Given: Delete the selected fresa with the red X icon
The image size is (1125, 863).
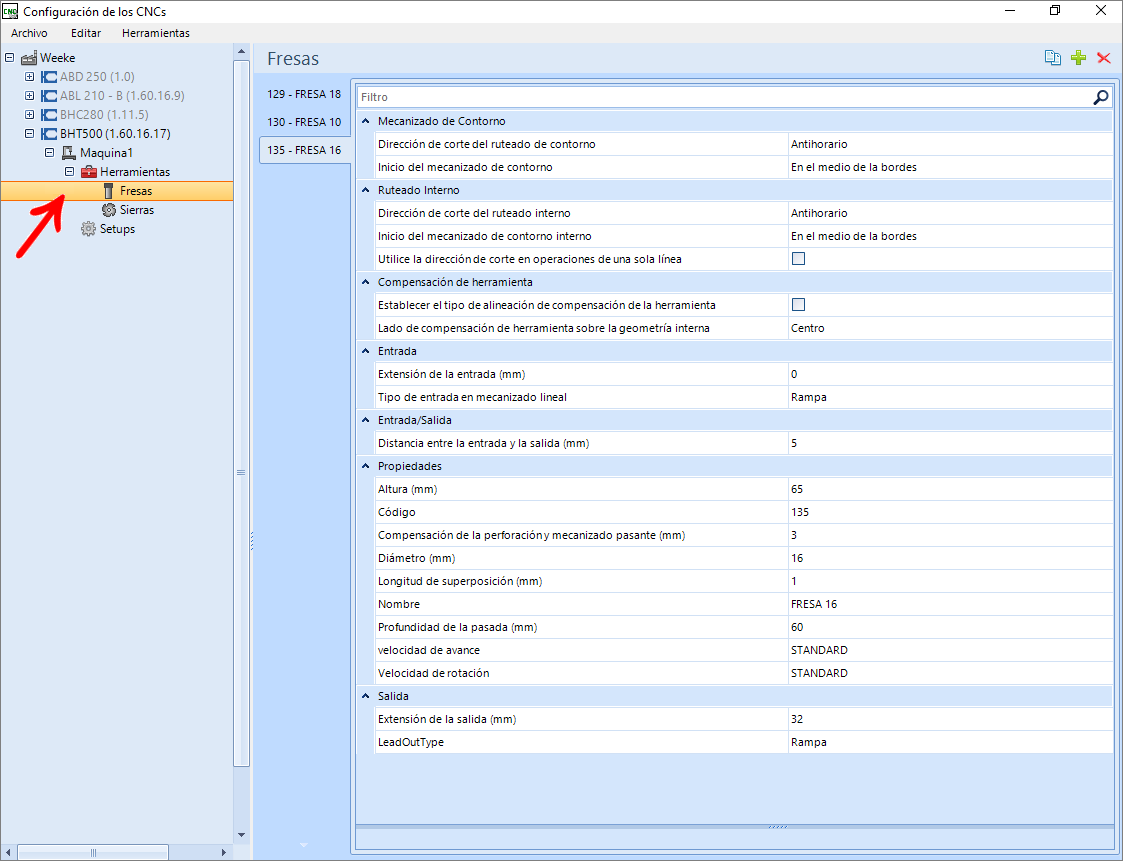Looking at the screenshot, I should click(1103, 58).
